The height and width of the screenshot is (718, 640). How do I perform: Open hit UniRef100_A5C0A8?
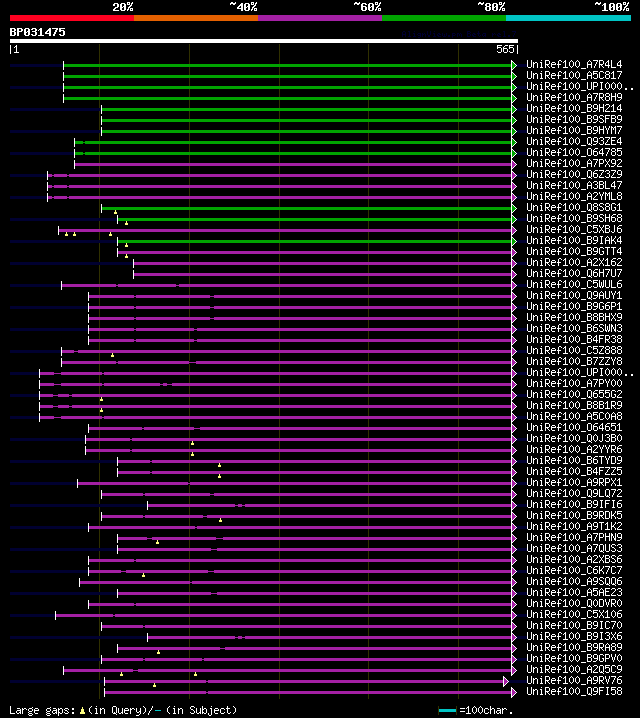pos(574,416)
